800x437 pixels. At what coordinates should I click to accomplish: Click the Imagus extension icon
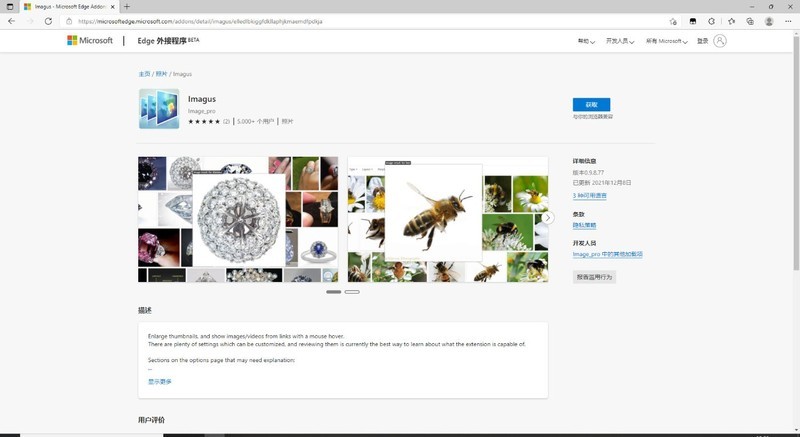click(159, 109)
